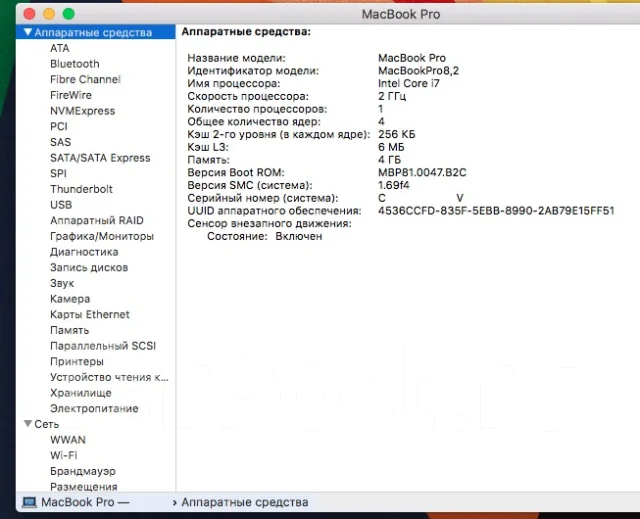
Task: Select Wi-Fi in the network list
Action: pyautogui.click(x=64, y=455)
